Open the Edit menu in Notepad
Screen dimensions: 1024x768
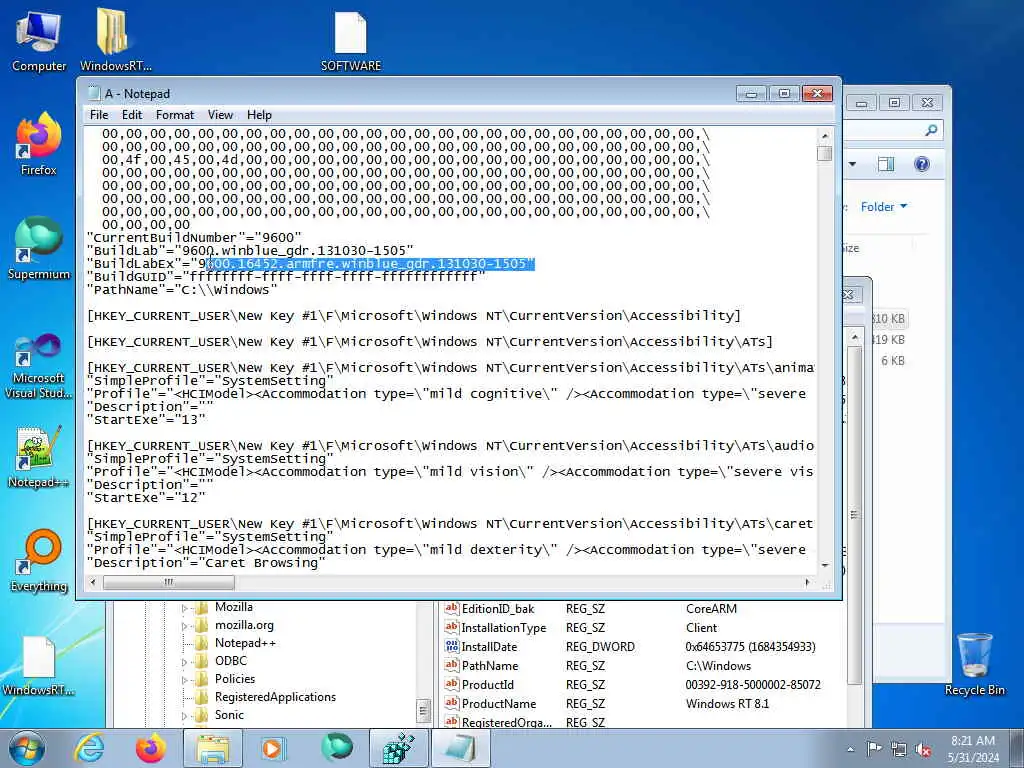click(x=132, y=115)
